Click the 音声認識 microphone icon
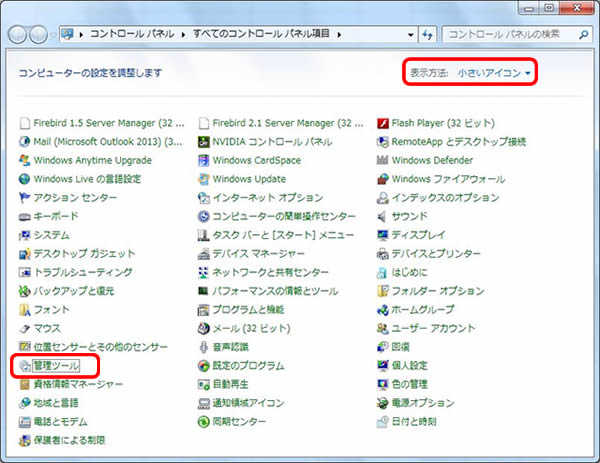600x463 pixels. tap(204, 347)
